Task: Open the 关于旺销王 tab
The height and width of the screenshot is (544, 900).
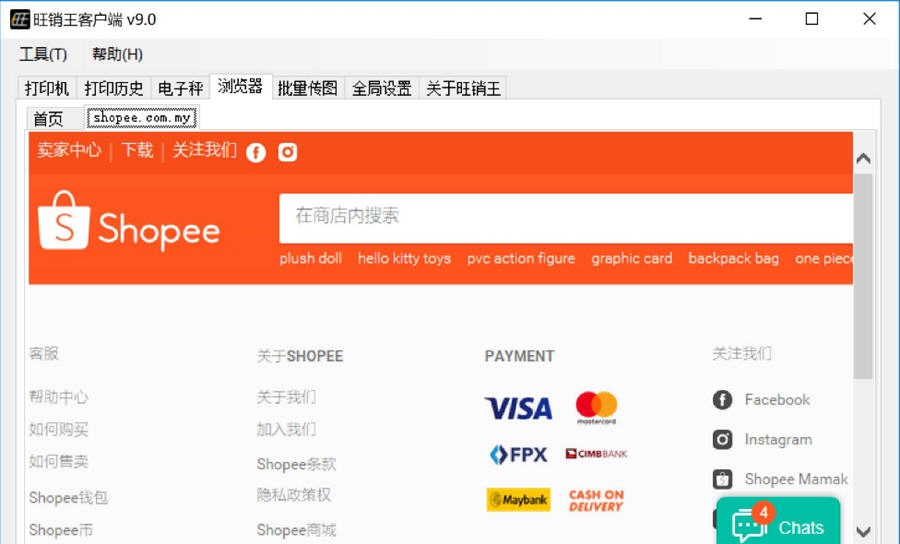Action: point(463,88)
